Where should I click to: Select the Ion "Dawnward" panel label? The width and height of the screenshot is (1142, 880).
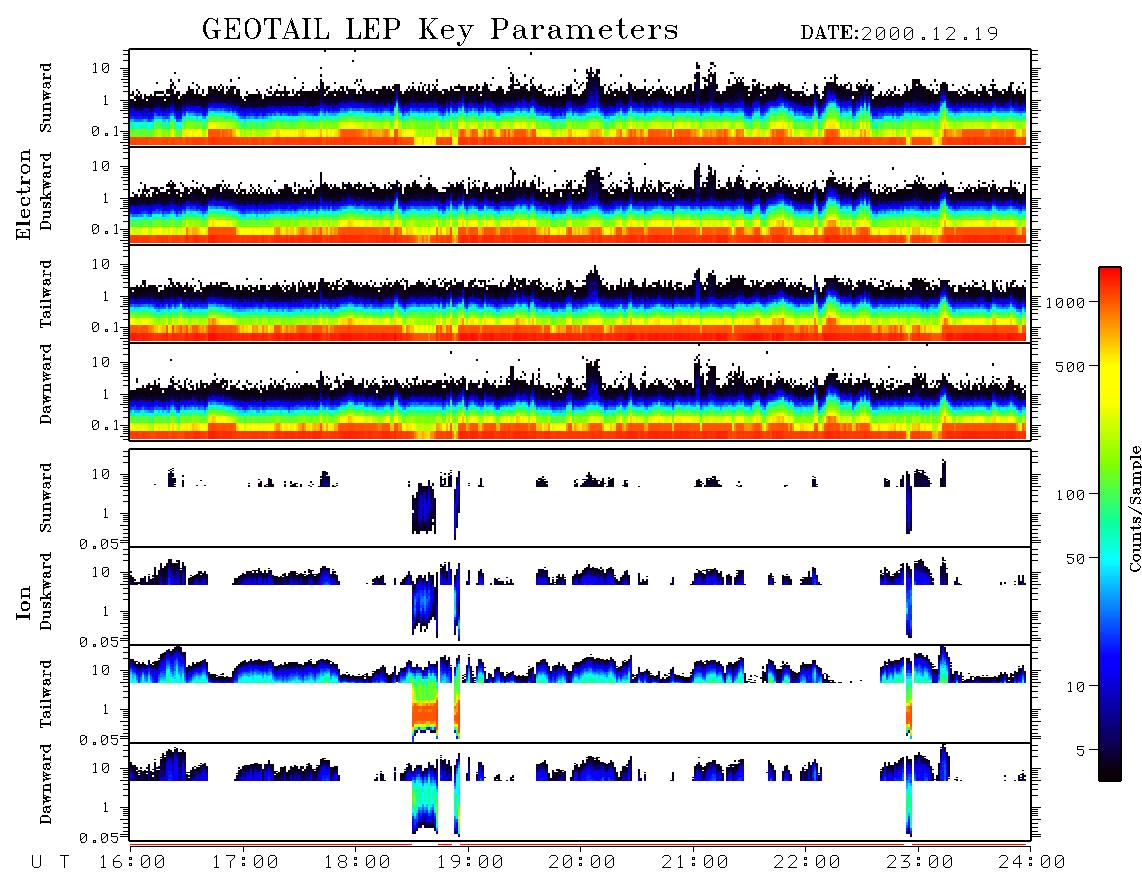click(46, 784)
